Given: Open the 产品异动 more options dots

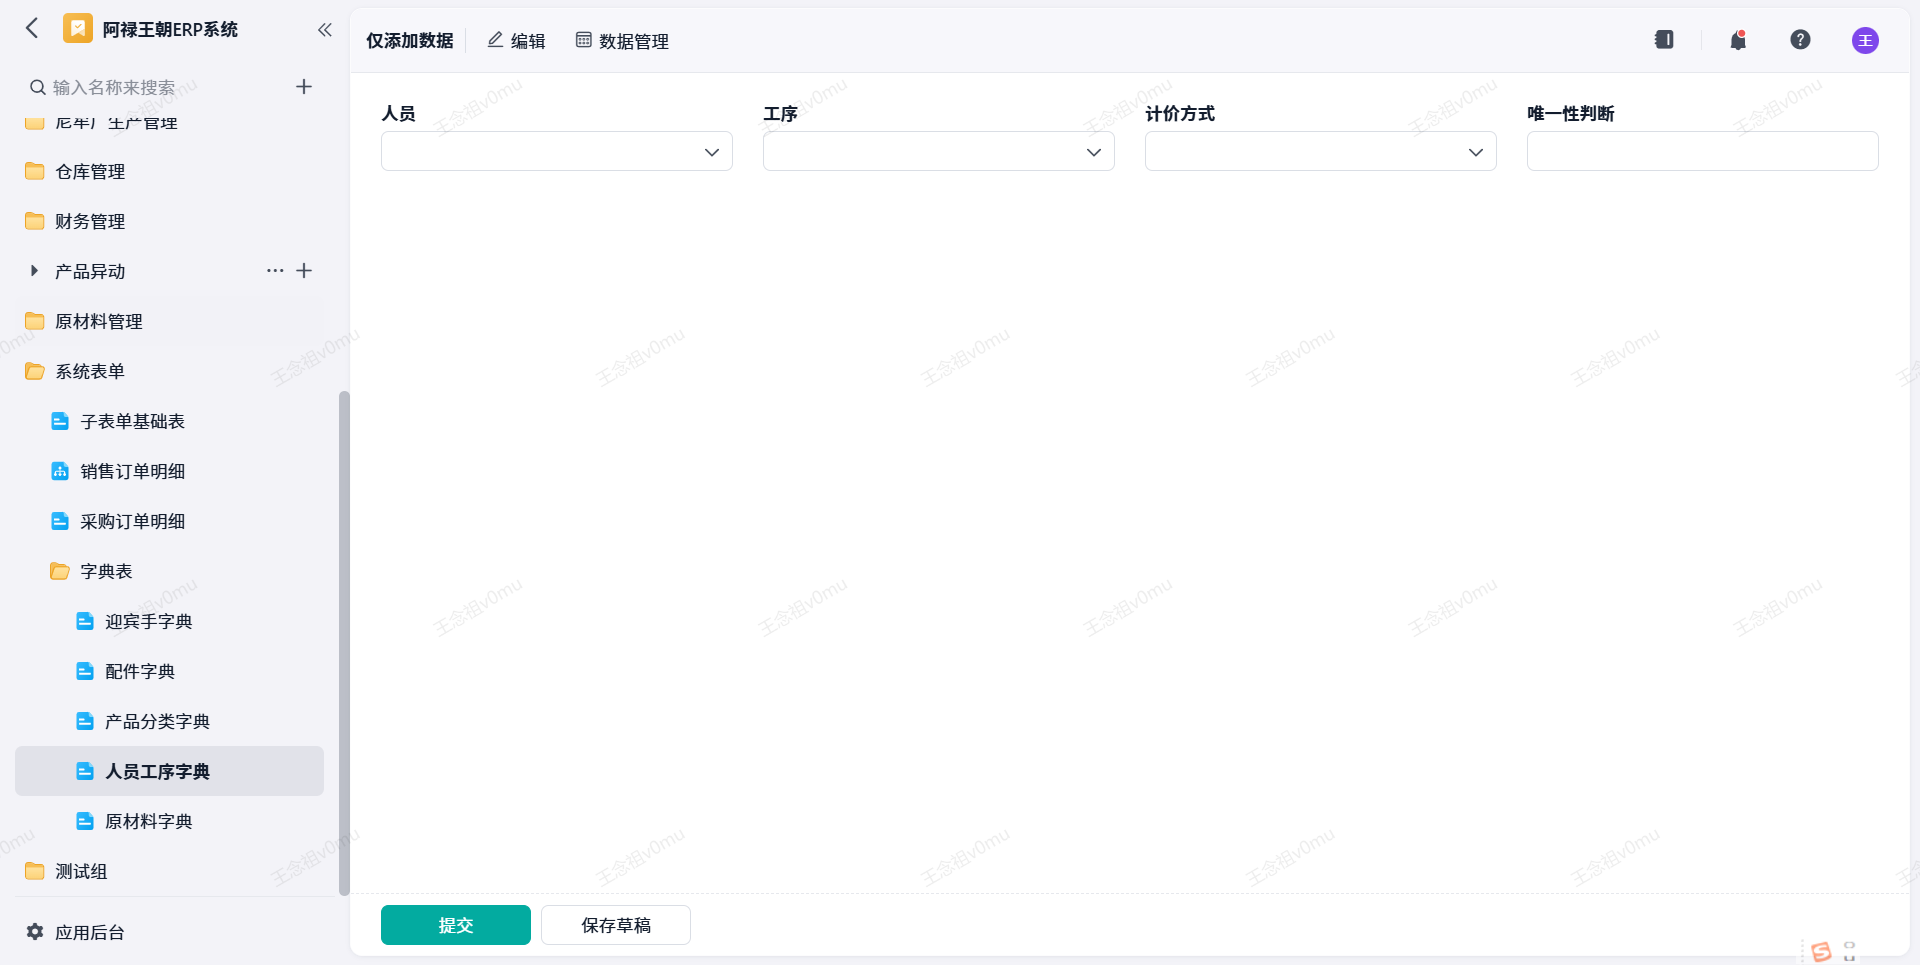Looking at the screenshot, I should tap(275, 271).
